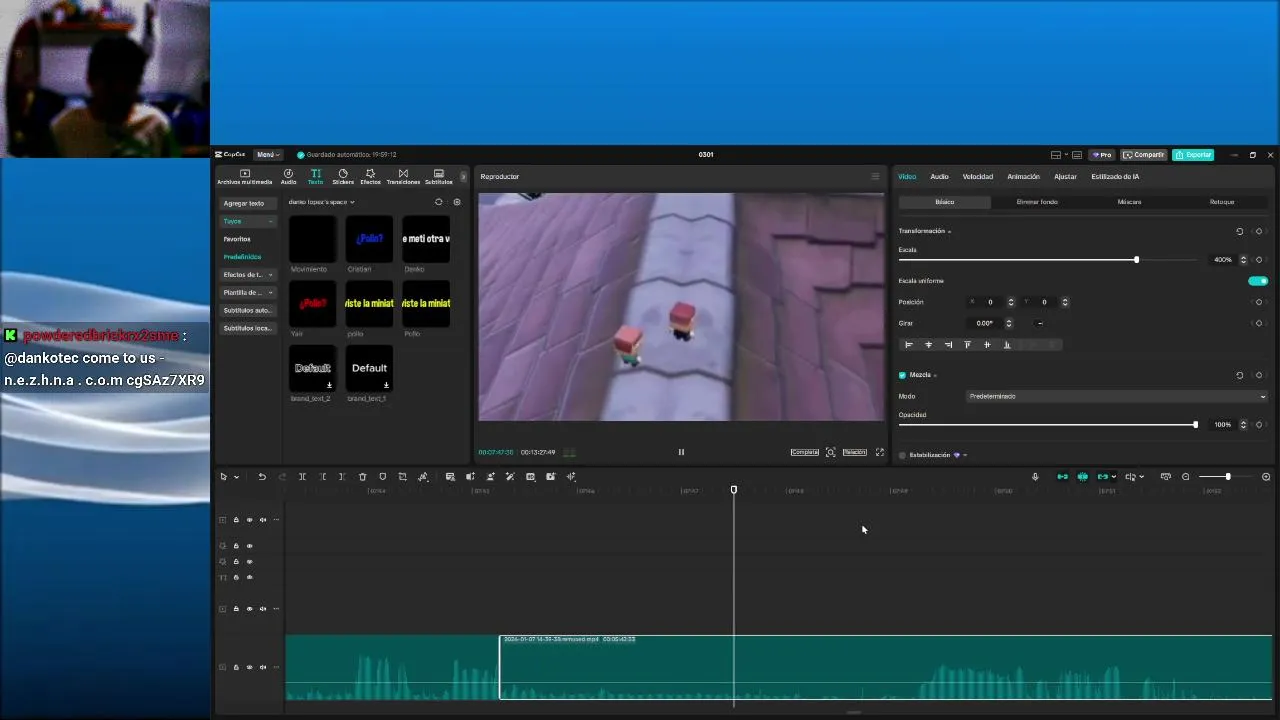This screenshot has width=1280, height=720.
Task: Select the Cristian text preset
Action: [x=369, y=239]
